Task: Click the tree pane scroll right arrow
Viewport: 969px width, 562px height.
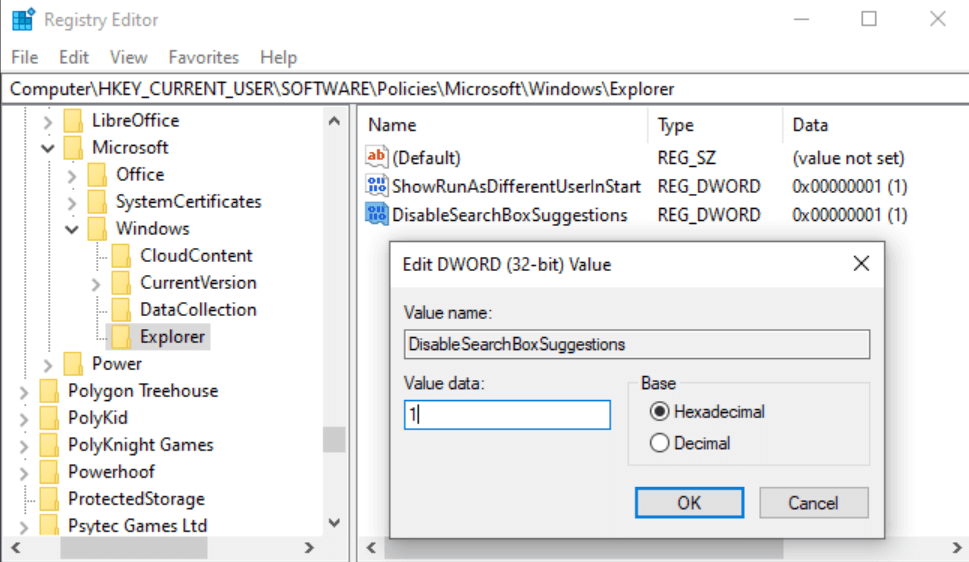Action: click(x=309, y=548)
